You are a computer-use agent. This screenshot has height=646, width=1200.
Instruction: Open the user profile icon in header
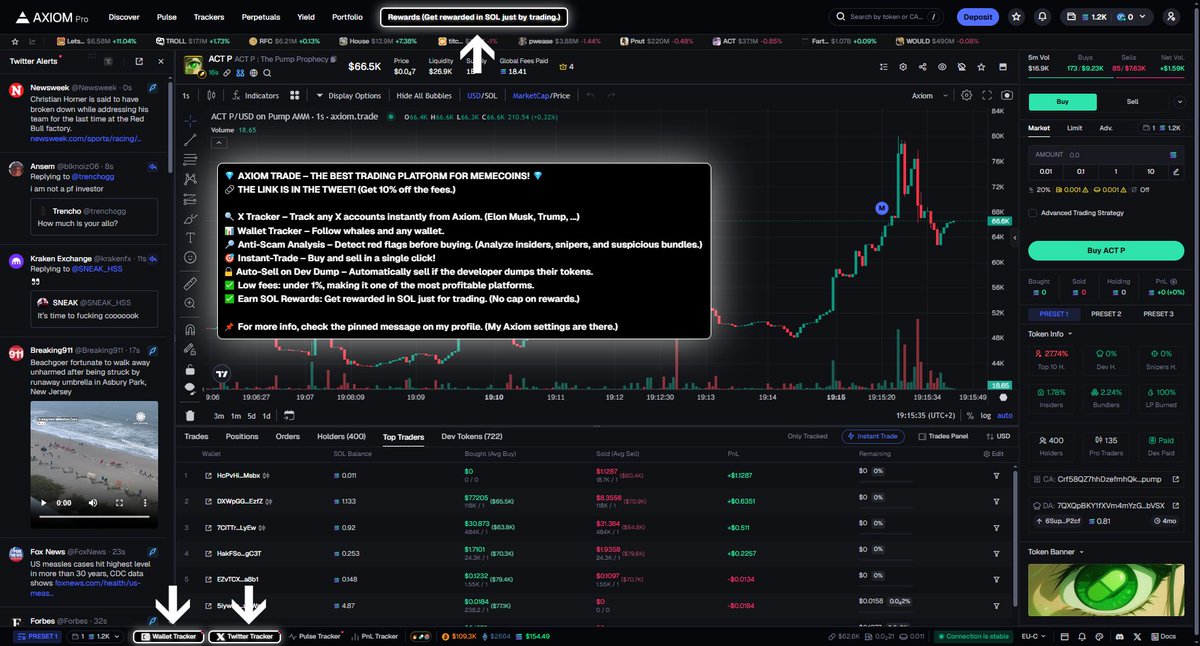coord(1171,17)
